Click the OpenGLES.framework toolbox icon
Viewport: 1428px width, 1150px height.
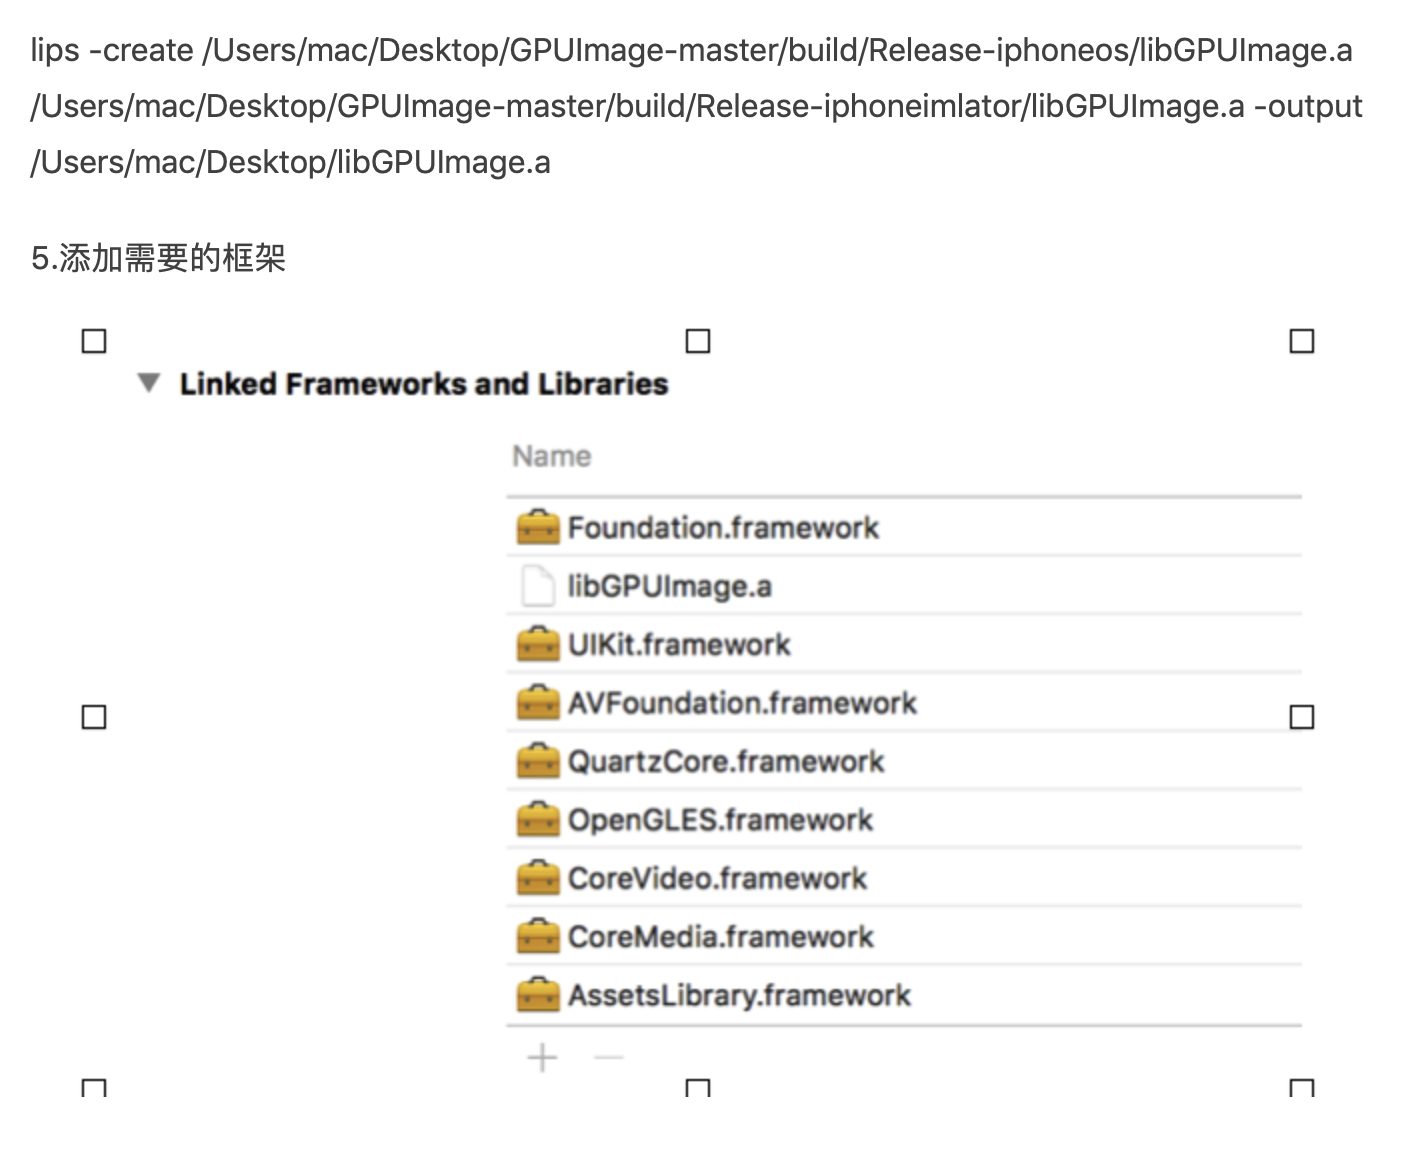click(x=537, y=820)
